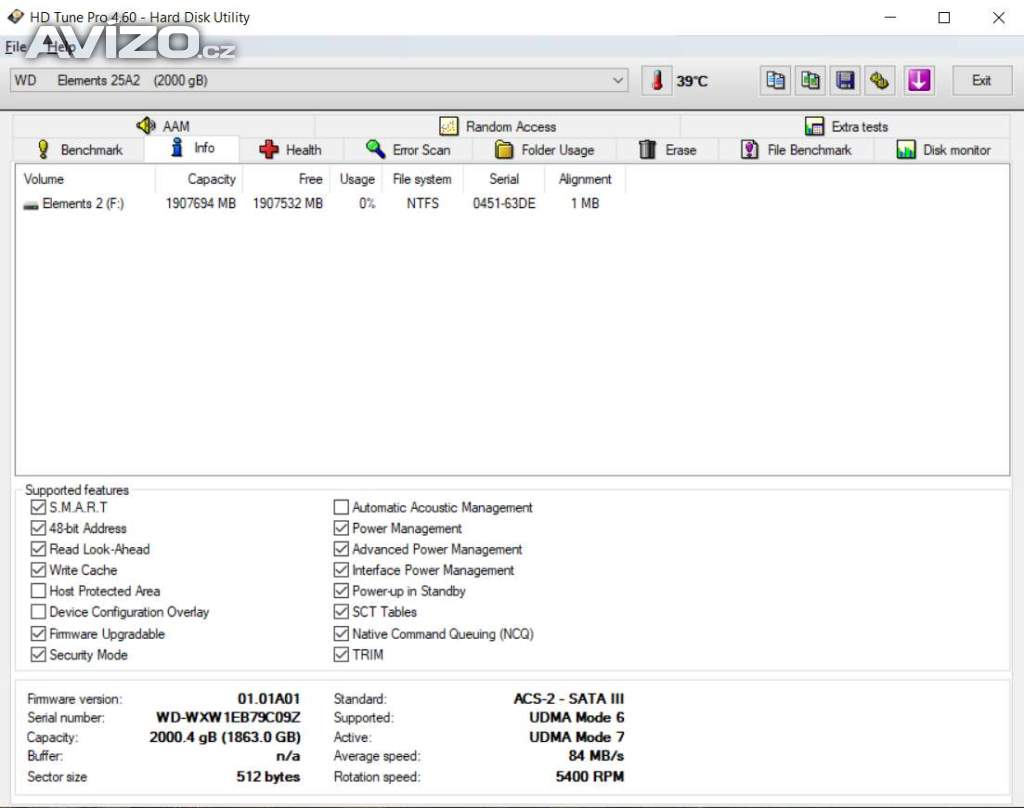1024x808 pixels.
Task: Click the Serial column header
Action: coord(504,179)
